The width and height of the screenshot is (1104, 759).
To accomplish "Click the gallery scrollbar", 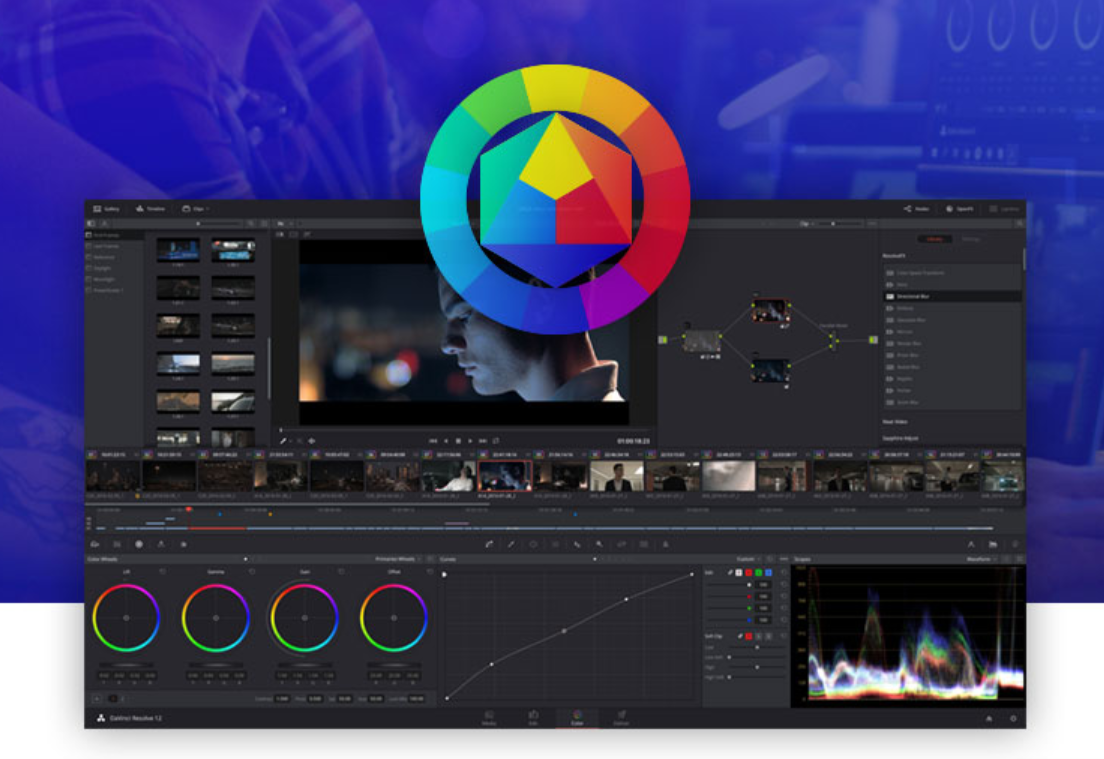I will 268,366.
